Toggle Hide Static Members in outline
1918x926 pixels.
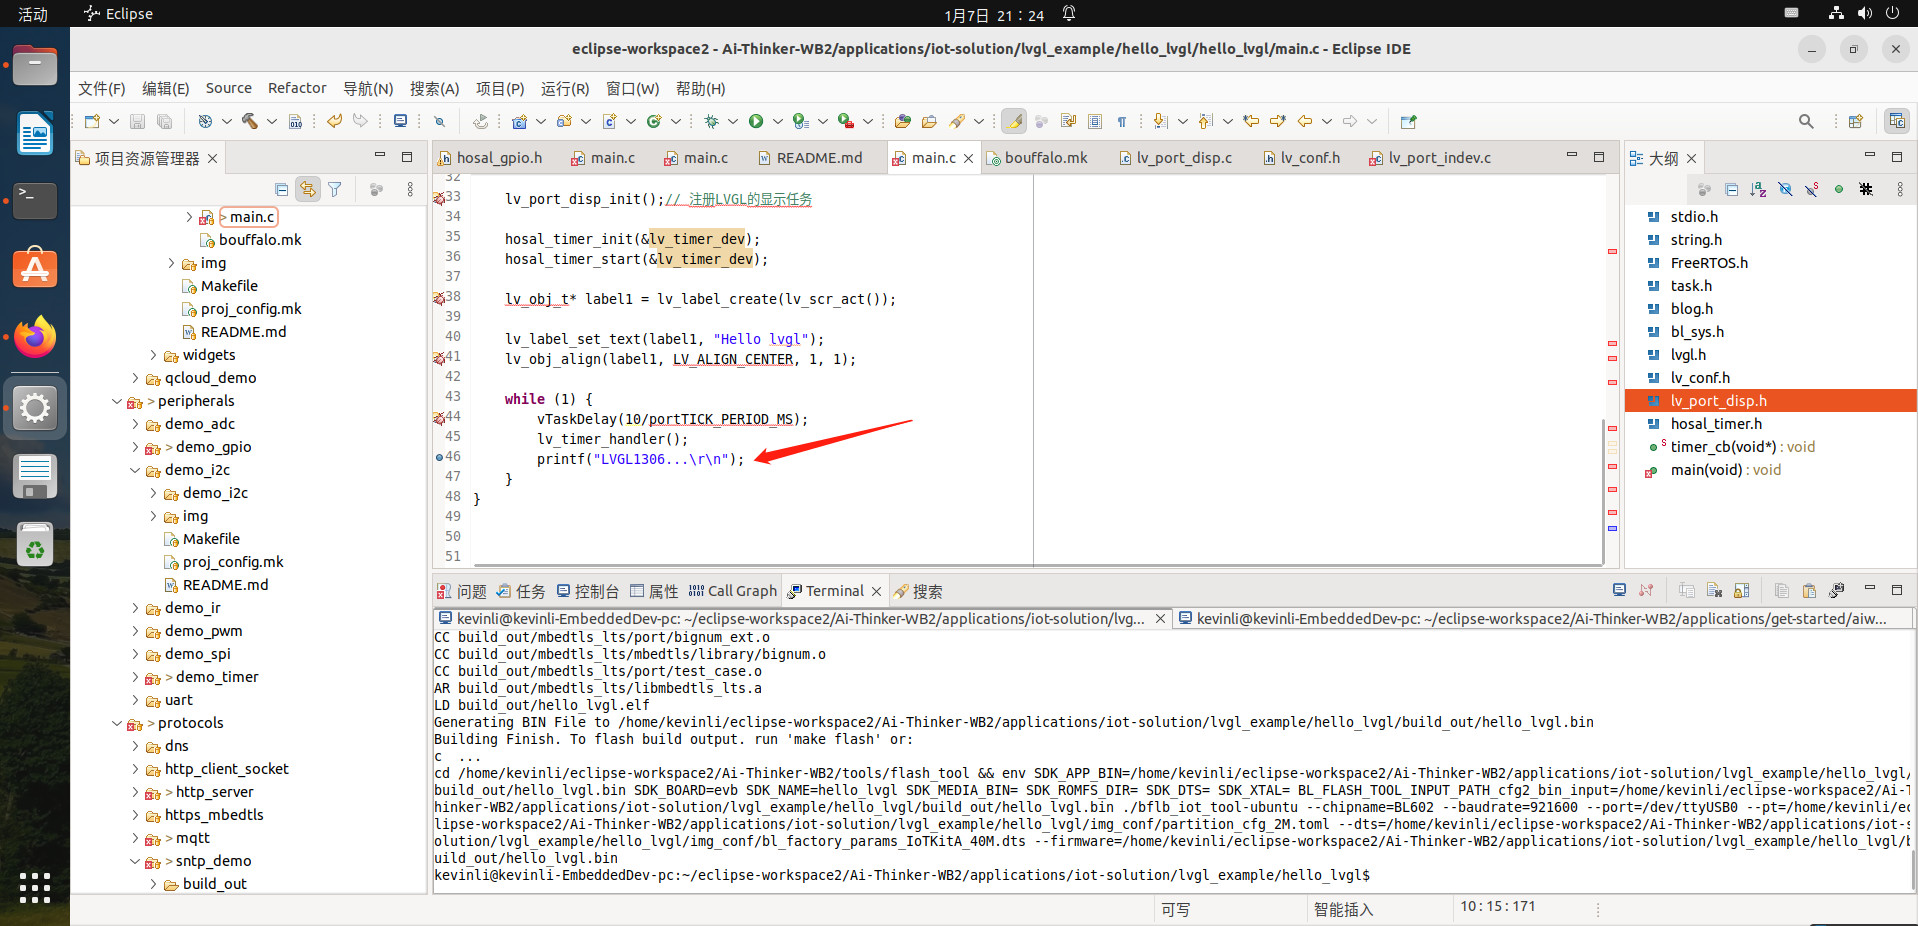click(1812, 189)
